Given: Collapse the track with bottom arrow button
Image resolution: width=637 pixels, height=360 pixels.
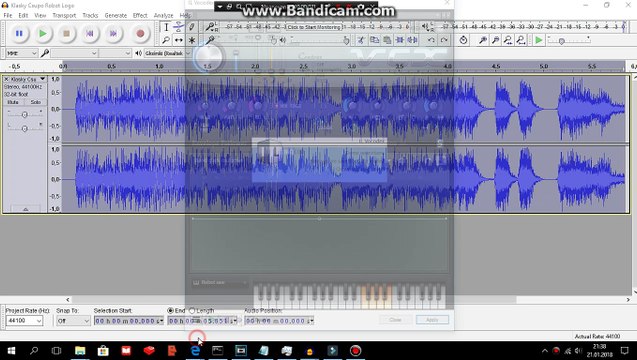Looking at the screenshot, I should click(x=25, y=209).
